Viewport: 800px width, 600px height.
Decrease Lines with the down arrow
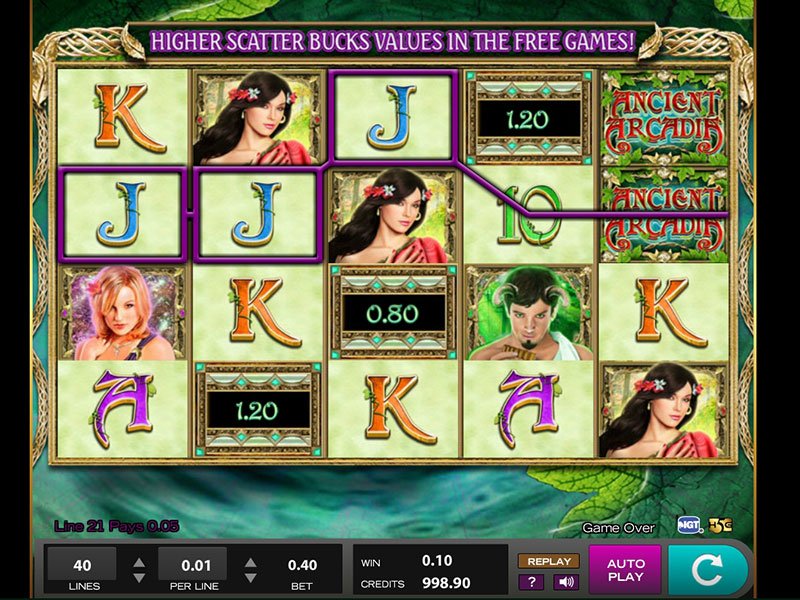click(x=139, y=578)
